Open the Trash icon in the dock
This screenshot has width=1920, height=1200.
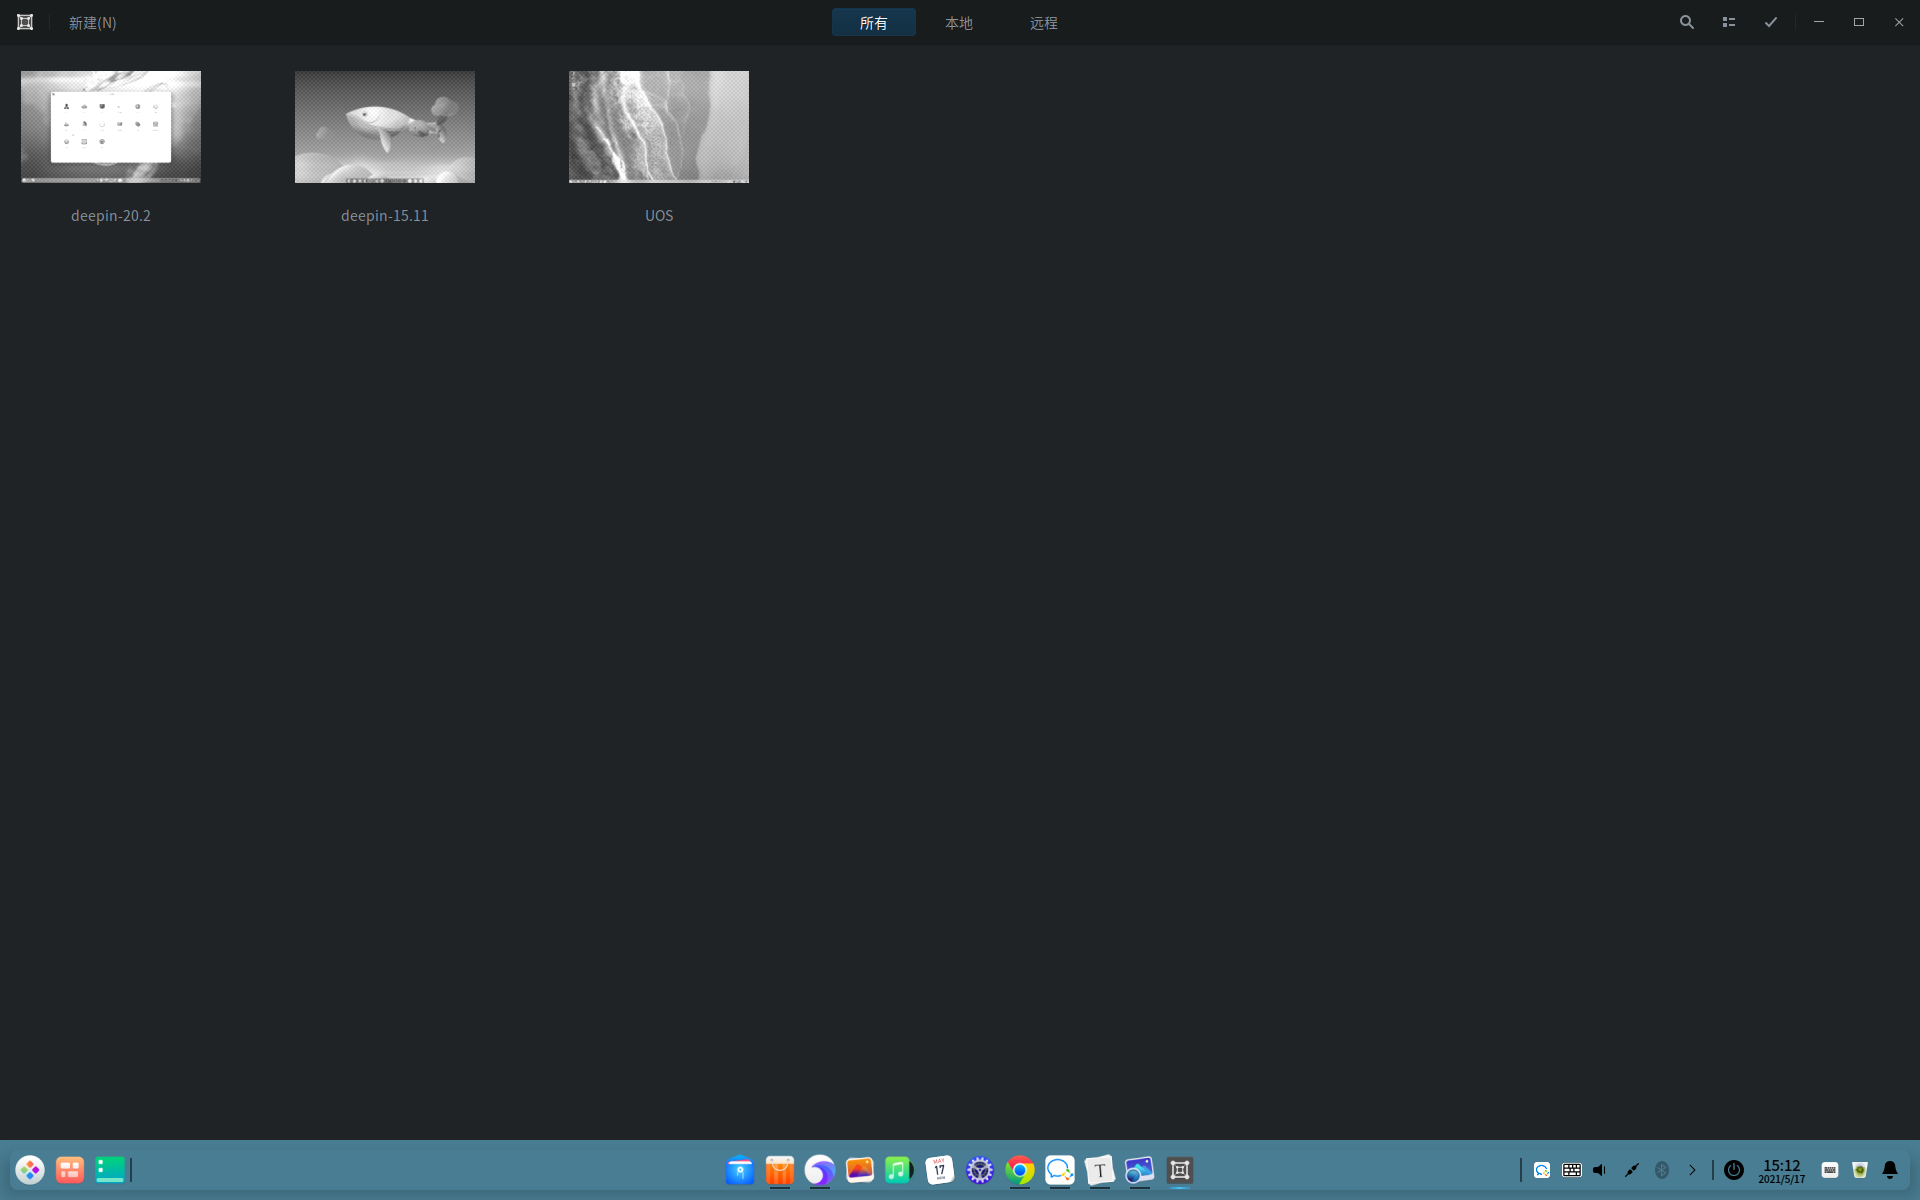pos(1860,1169)
